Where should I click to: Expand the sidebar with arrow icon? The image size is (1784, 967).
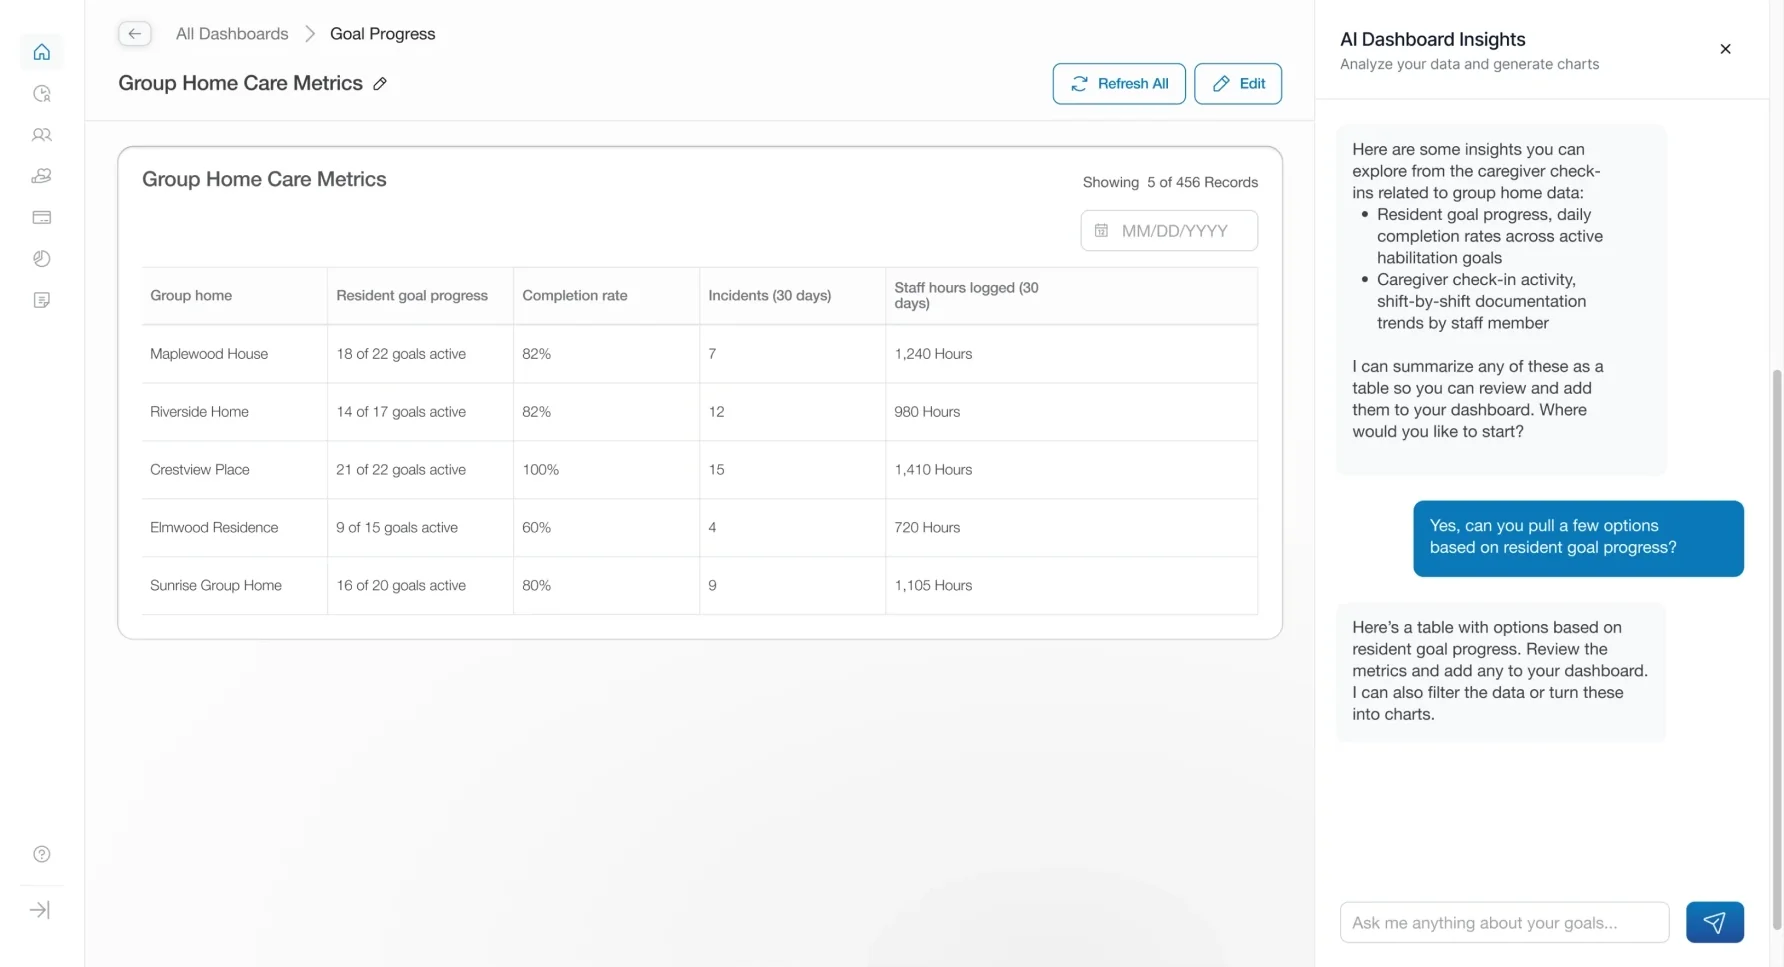(41, 910)
